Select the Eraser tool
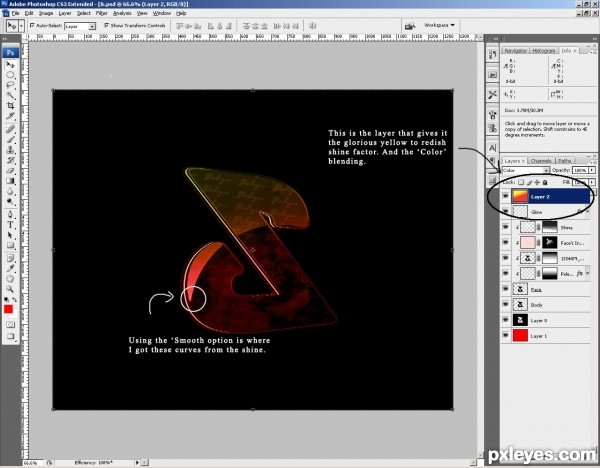This screenshot has width=600, height=468. click(10, 171)
